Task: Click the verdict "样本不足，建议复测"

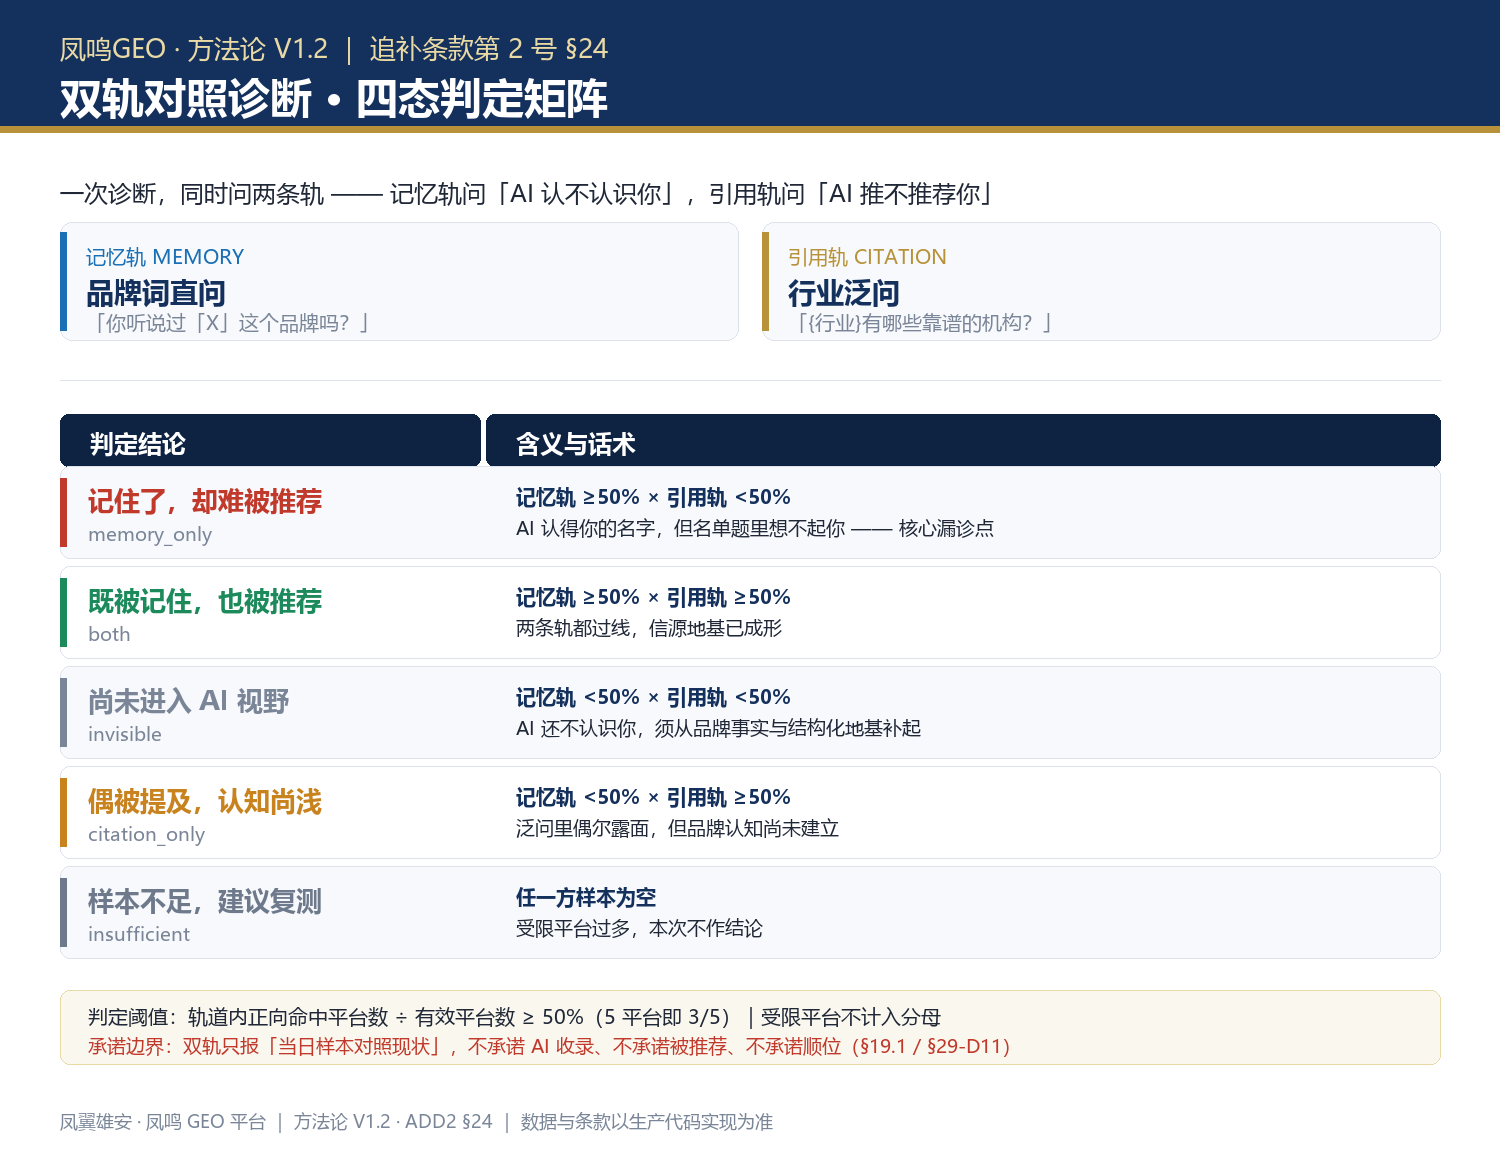Action: pos(205,901)
